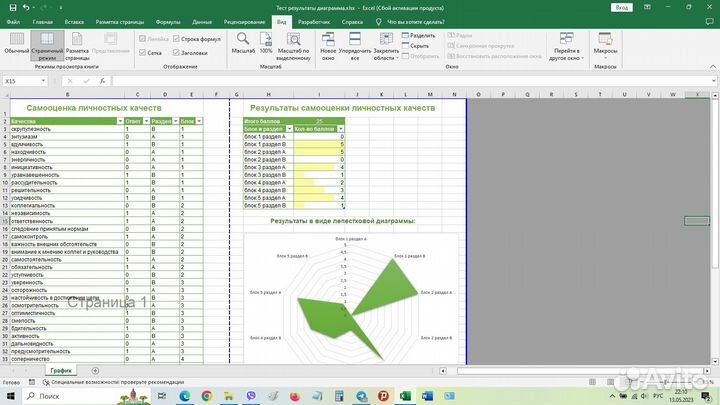The height and width of the screenshot is (405, 720).
Task: Hide the window with Скрыть
Action: point(416,46)
